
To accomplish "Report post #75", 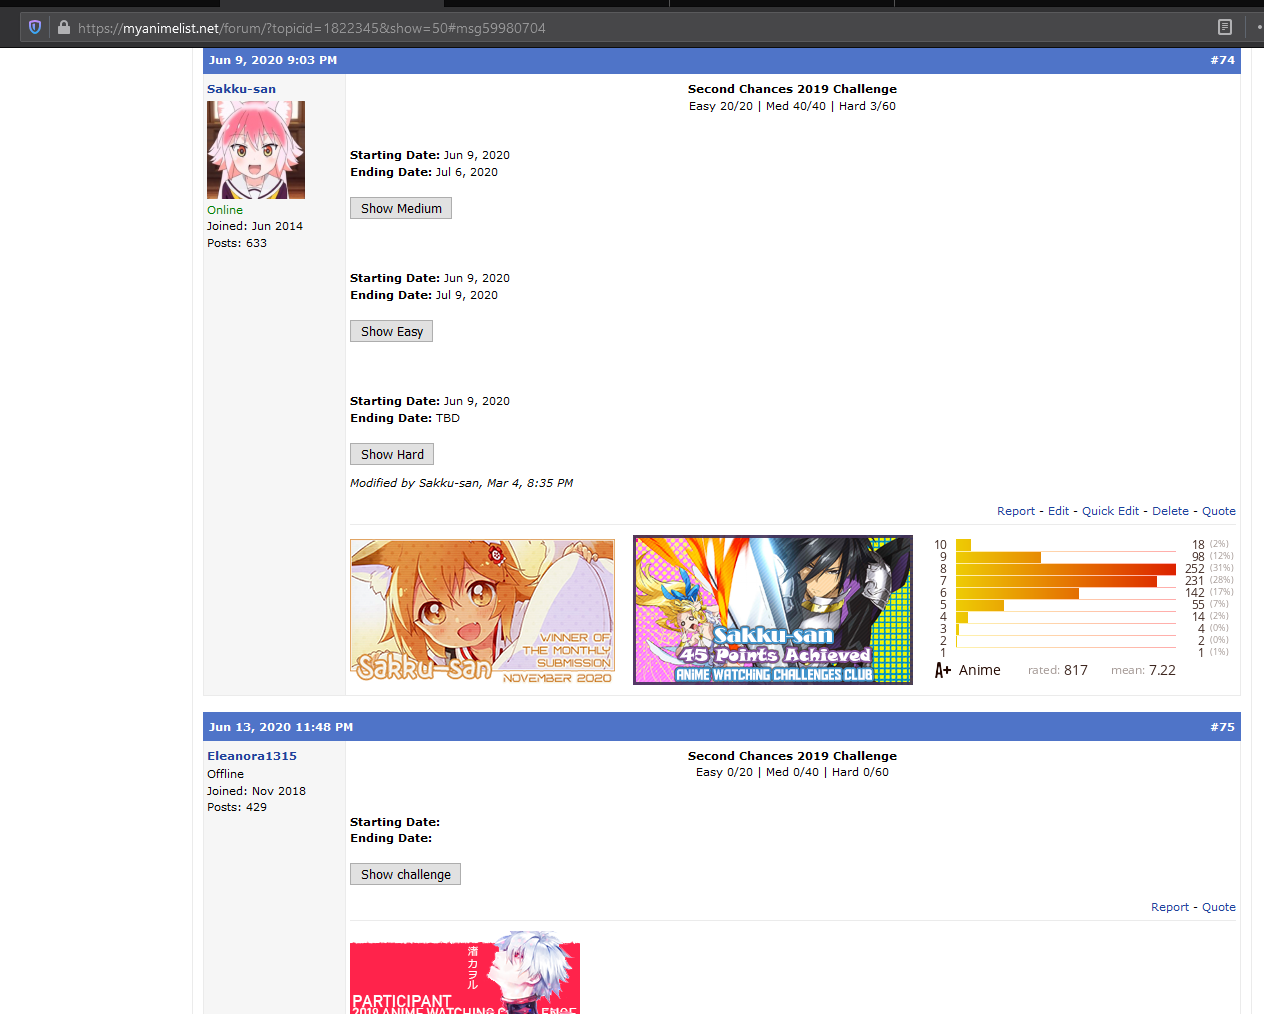I will point(1170,907).
